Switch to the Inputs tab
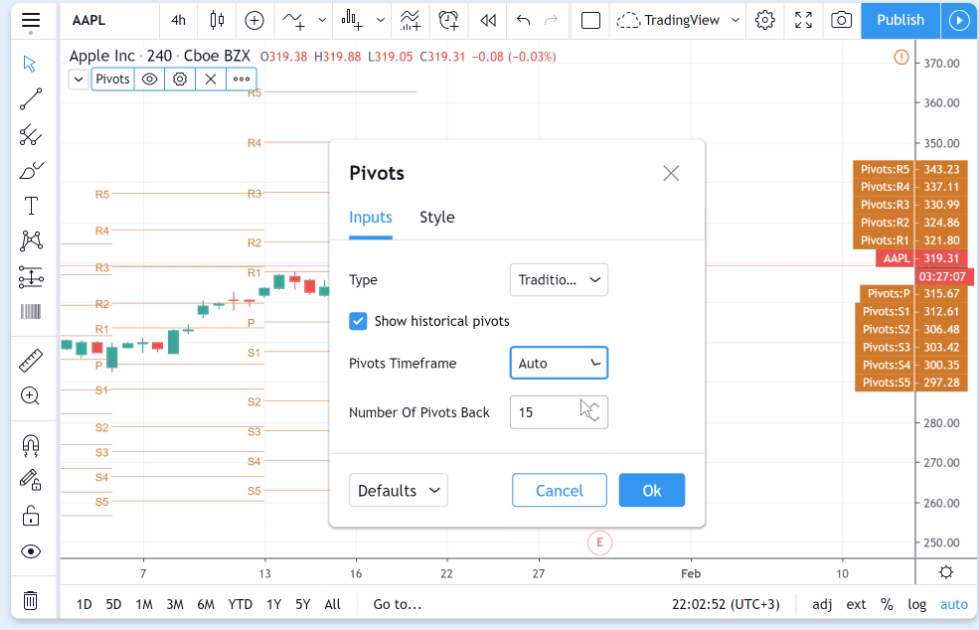 click(370, 217)
